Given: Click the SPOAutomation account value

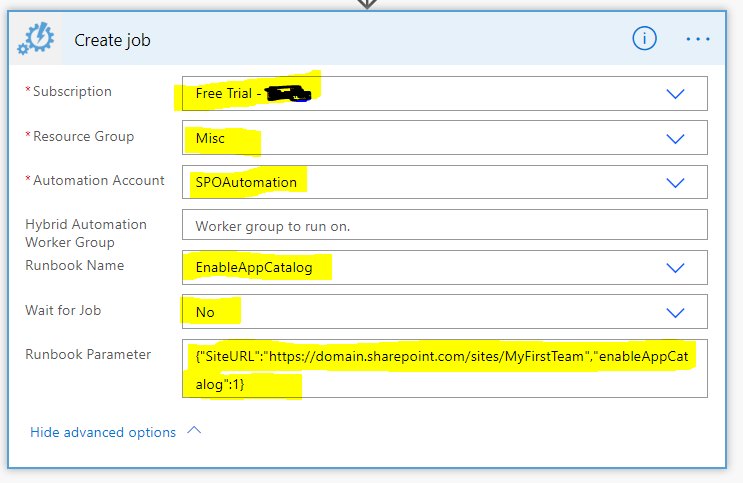Looking at the screenshot, I should (246, 182).
